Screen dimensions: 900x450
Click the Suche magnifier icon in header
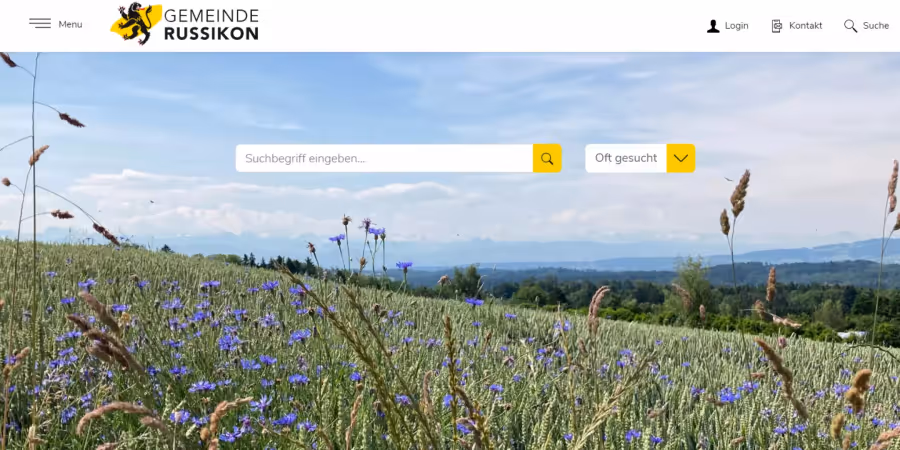pos(850,26)
